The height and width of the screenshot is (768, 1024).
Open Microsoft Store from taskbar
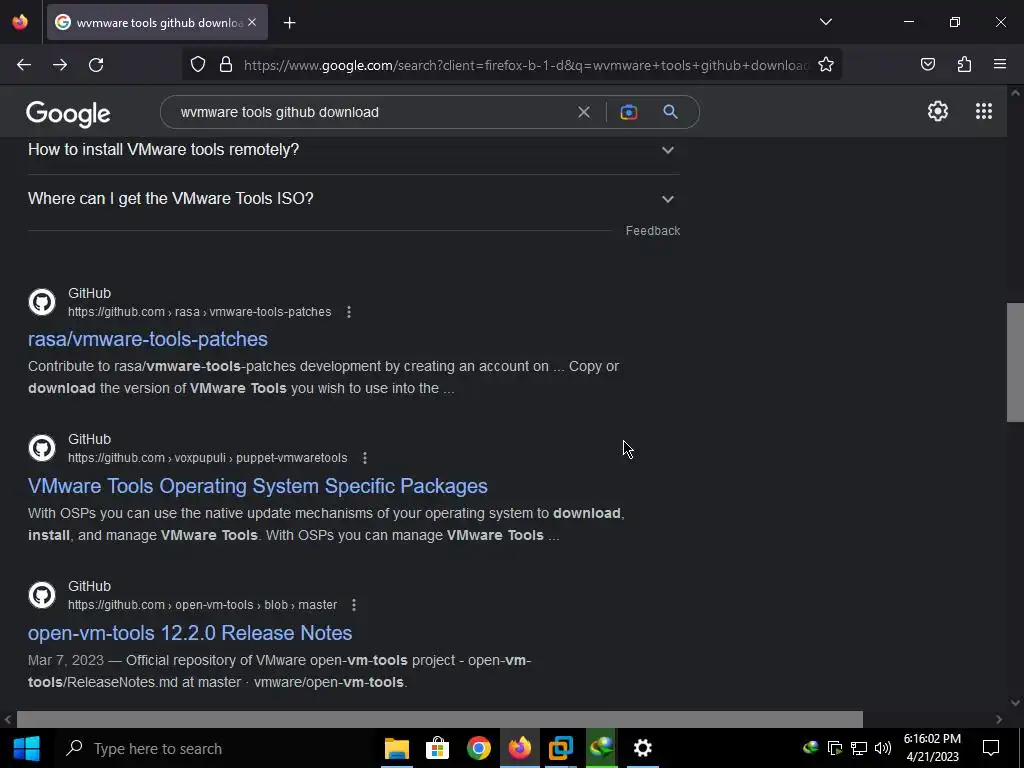click(437, 748)
